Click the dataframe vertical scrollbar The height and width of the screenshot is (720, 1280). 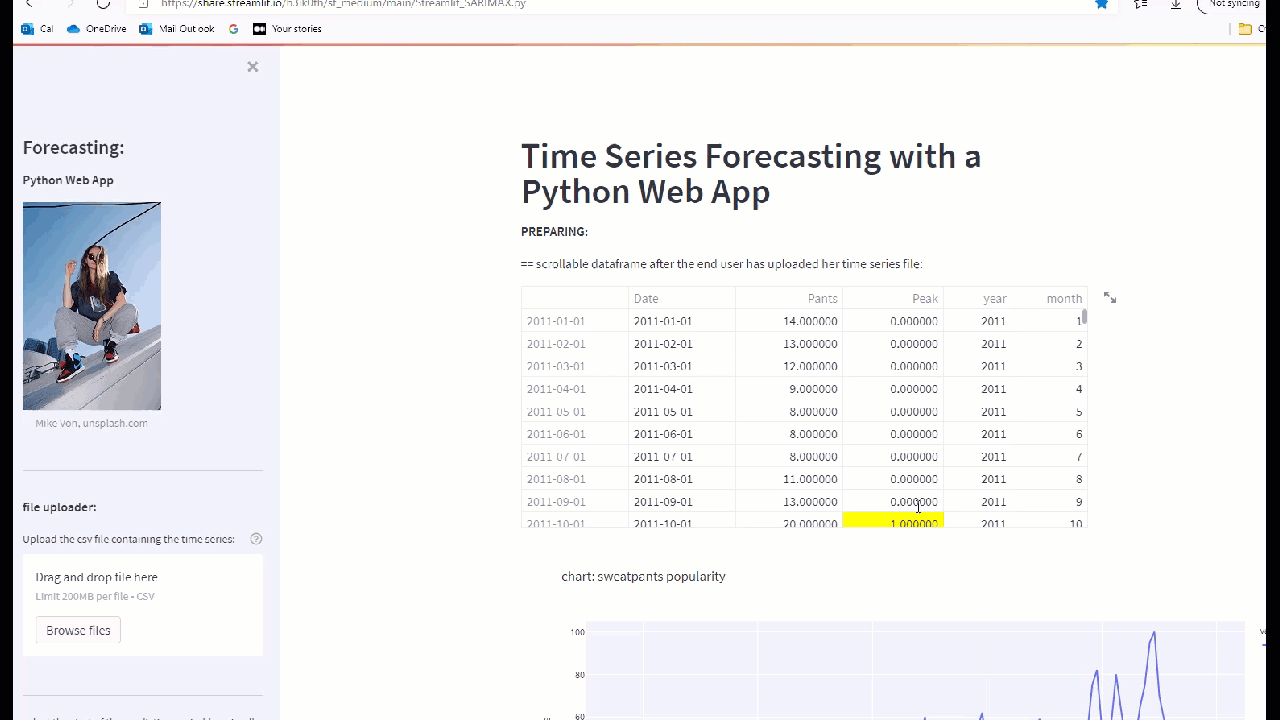pyautogui.click(x=1084, y=317)
